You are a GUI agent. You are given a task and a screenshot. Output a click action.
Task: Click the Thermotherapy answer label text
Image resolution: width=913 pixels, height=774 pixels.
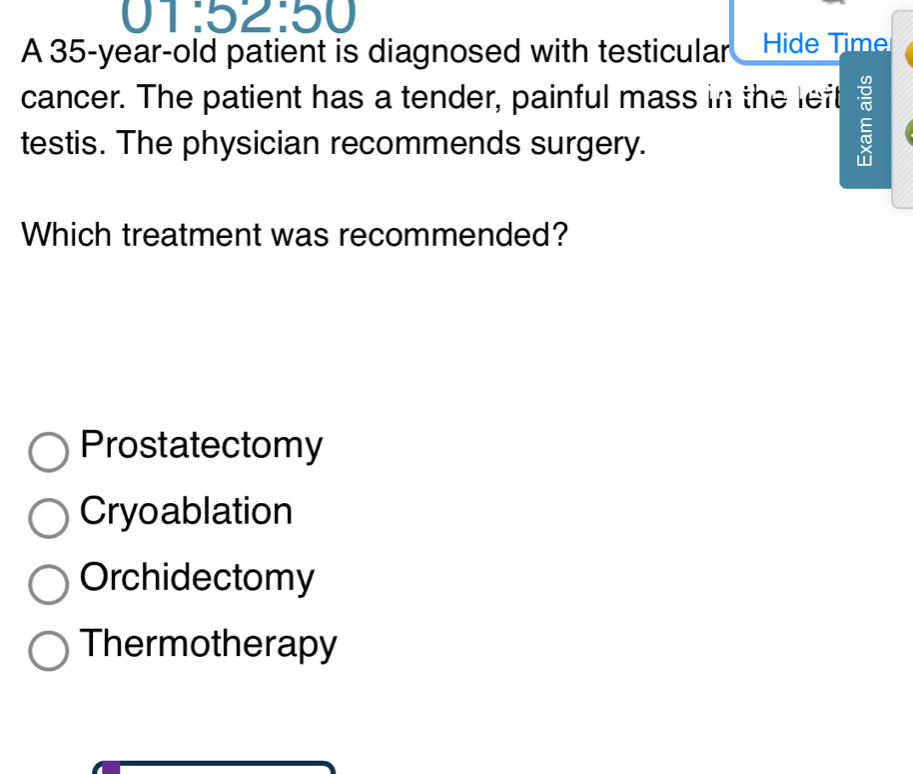click(208, 643)
